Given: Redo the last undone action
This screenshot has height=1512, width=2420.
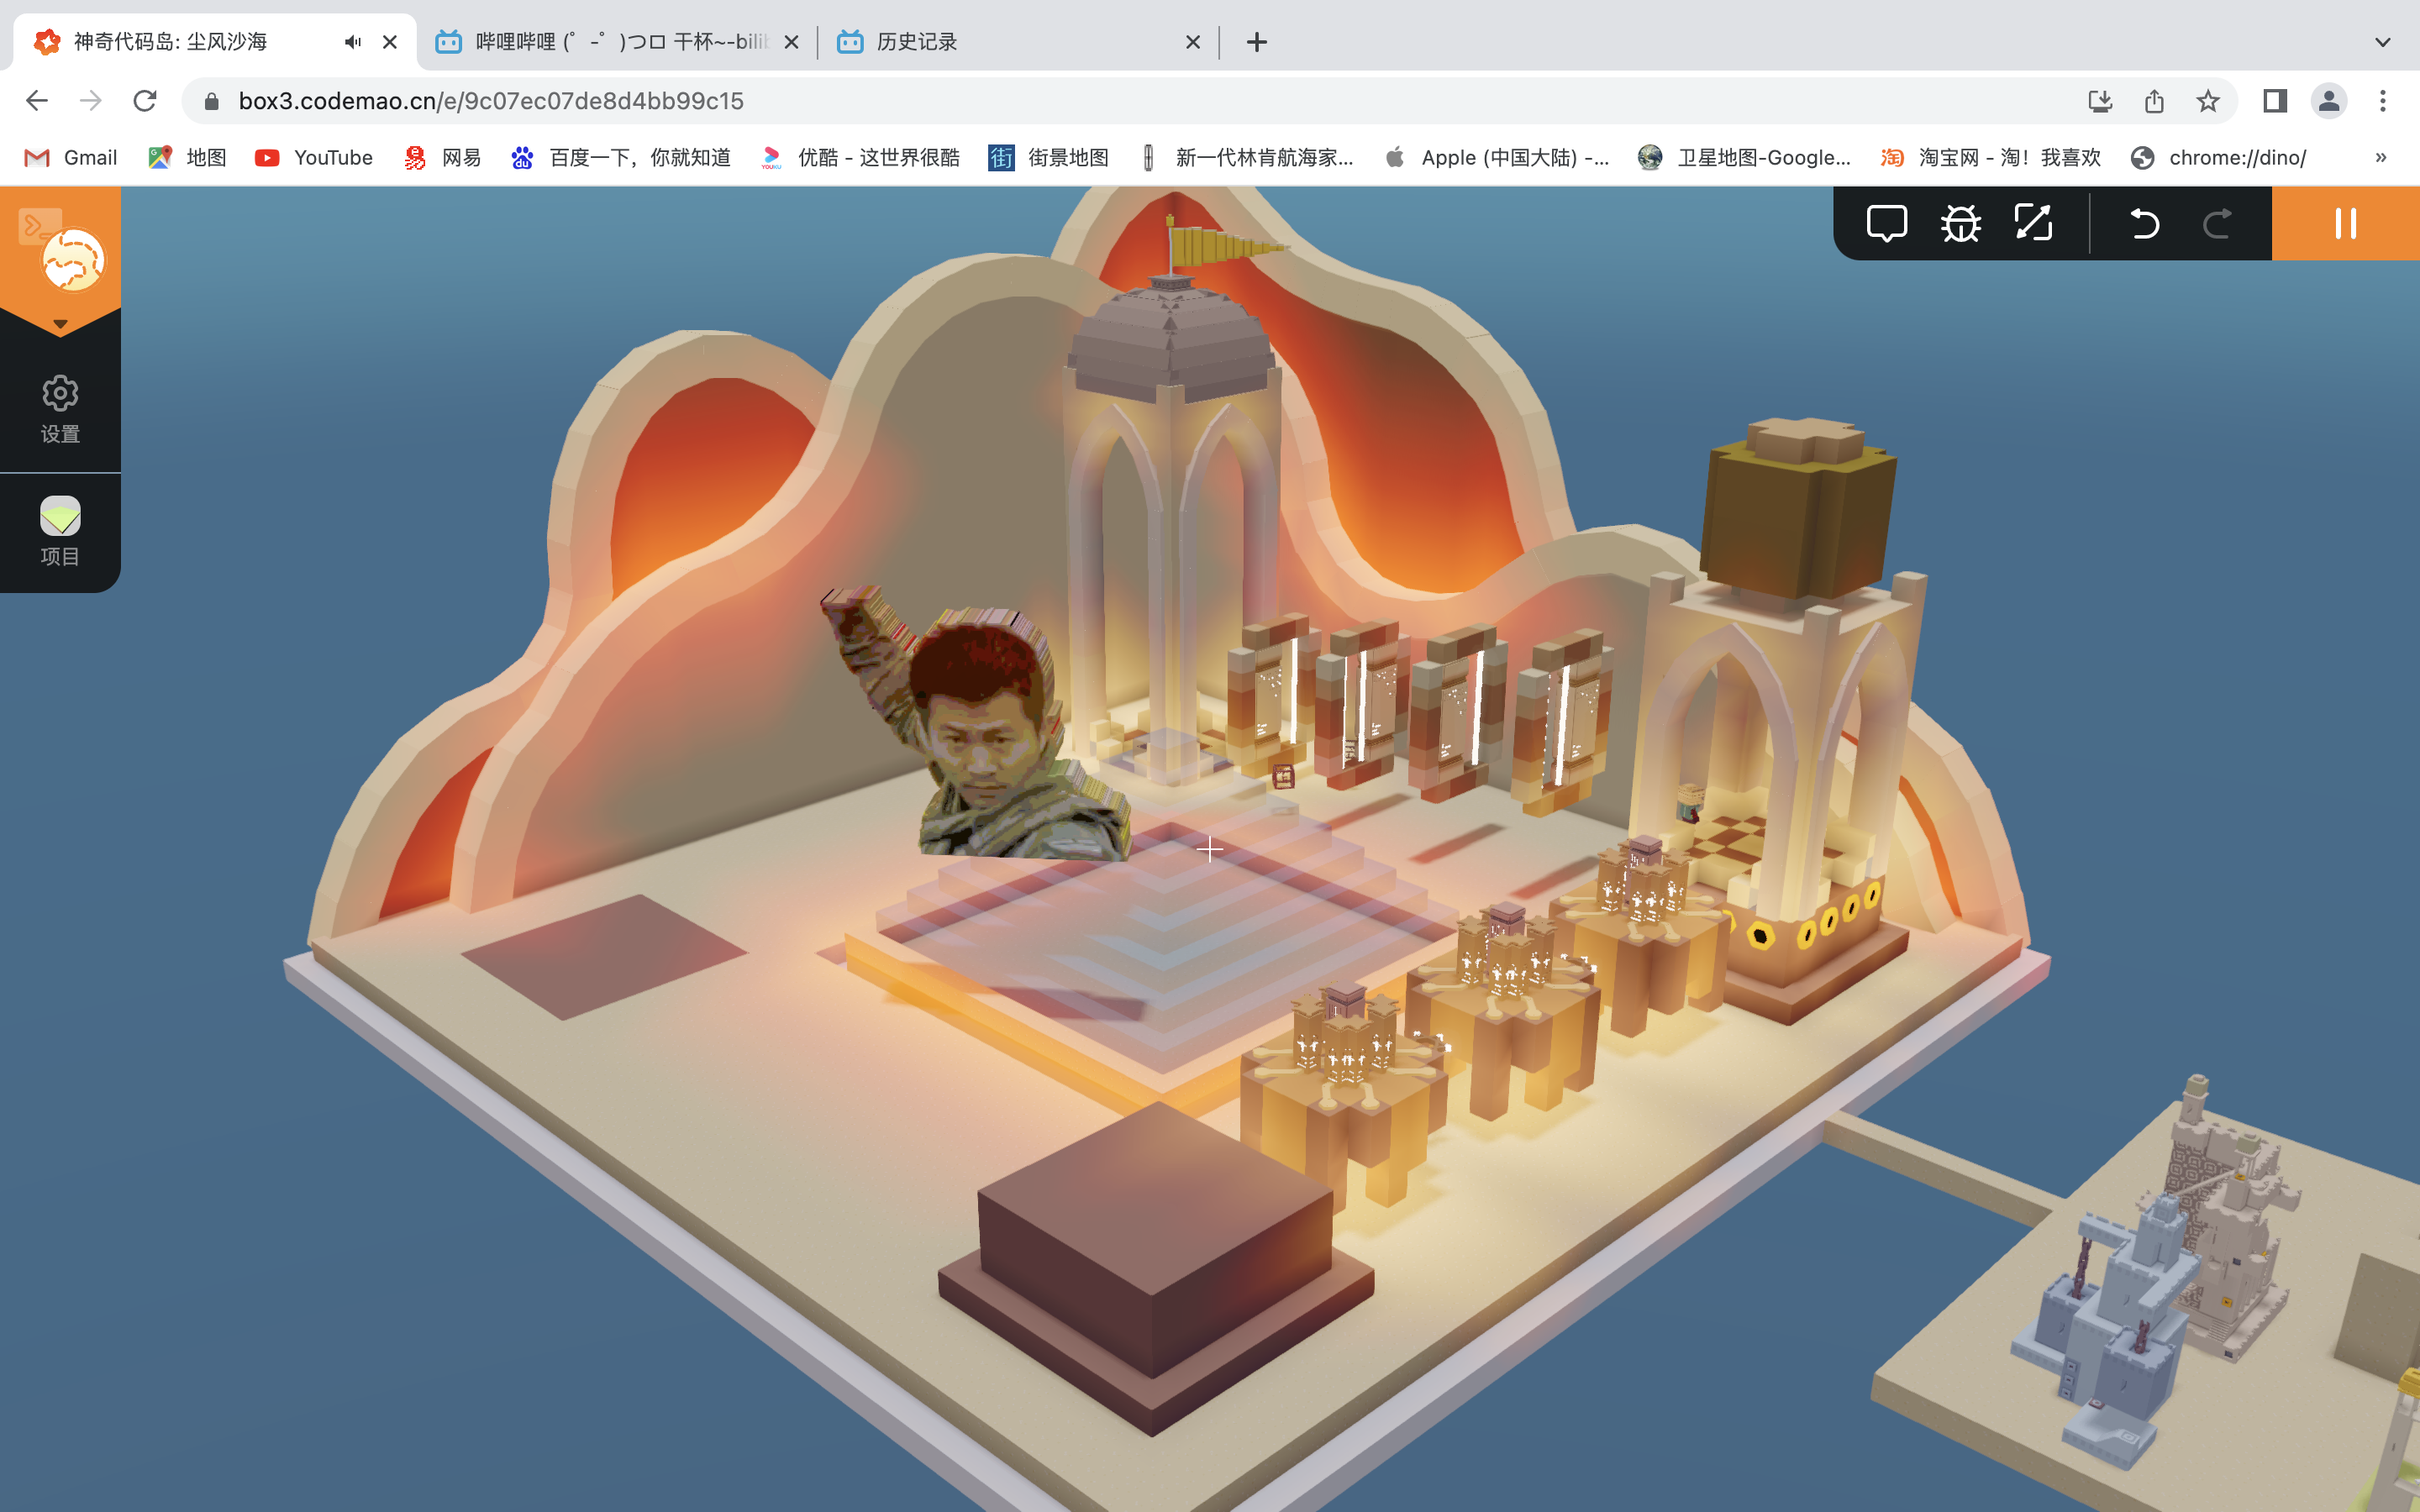Looking at the screenshot, I should pos(2217,223).
